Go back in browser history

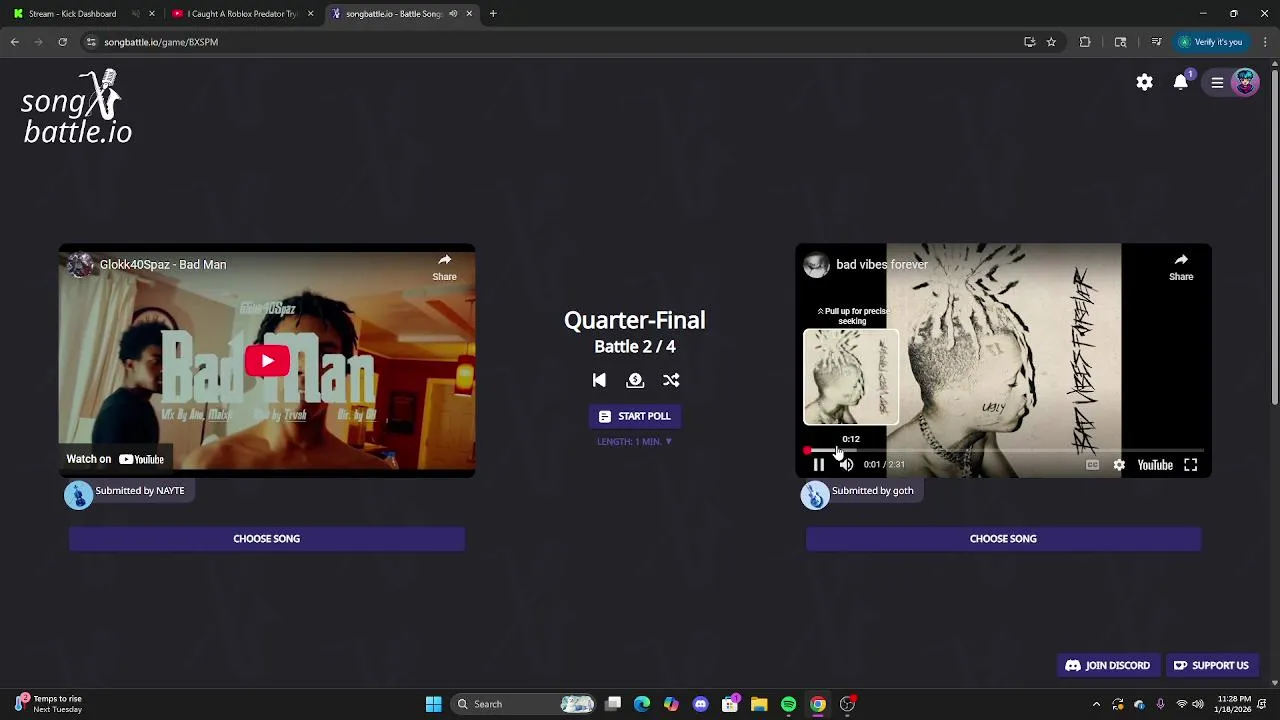pyautogui.click(x=15, y=42)
